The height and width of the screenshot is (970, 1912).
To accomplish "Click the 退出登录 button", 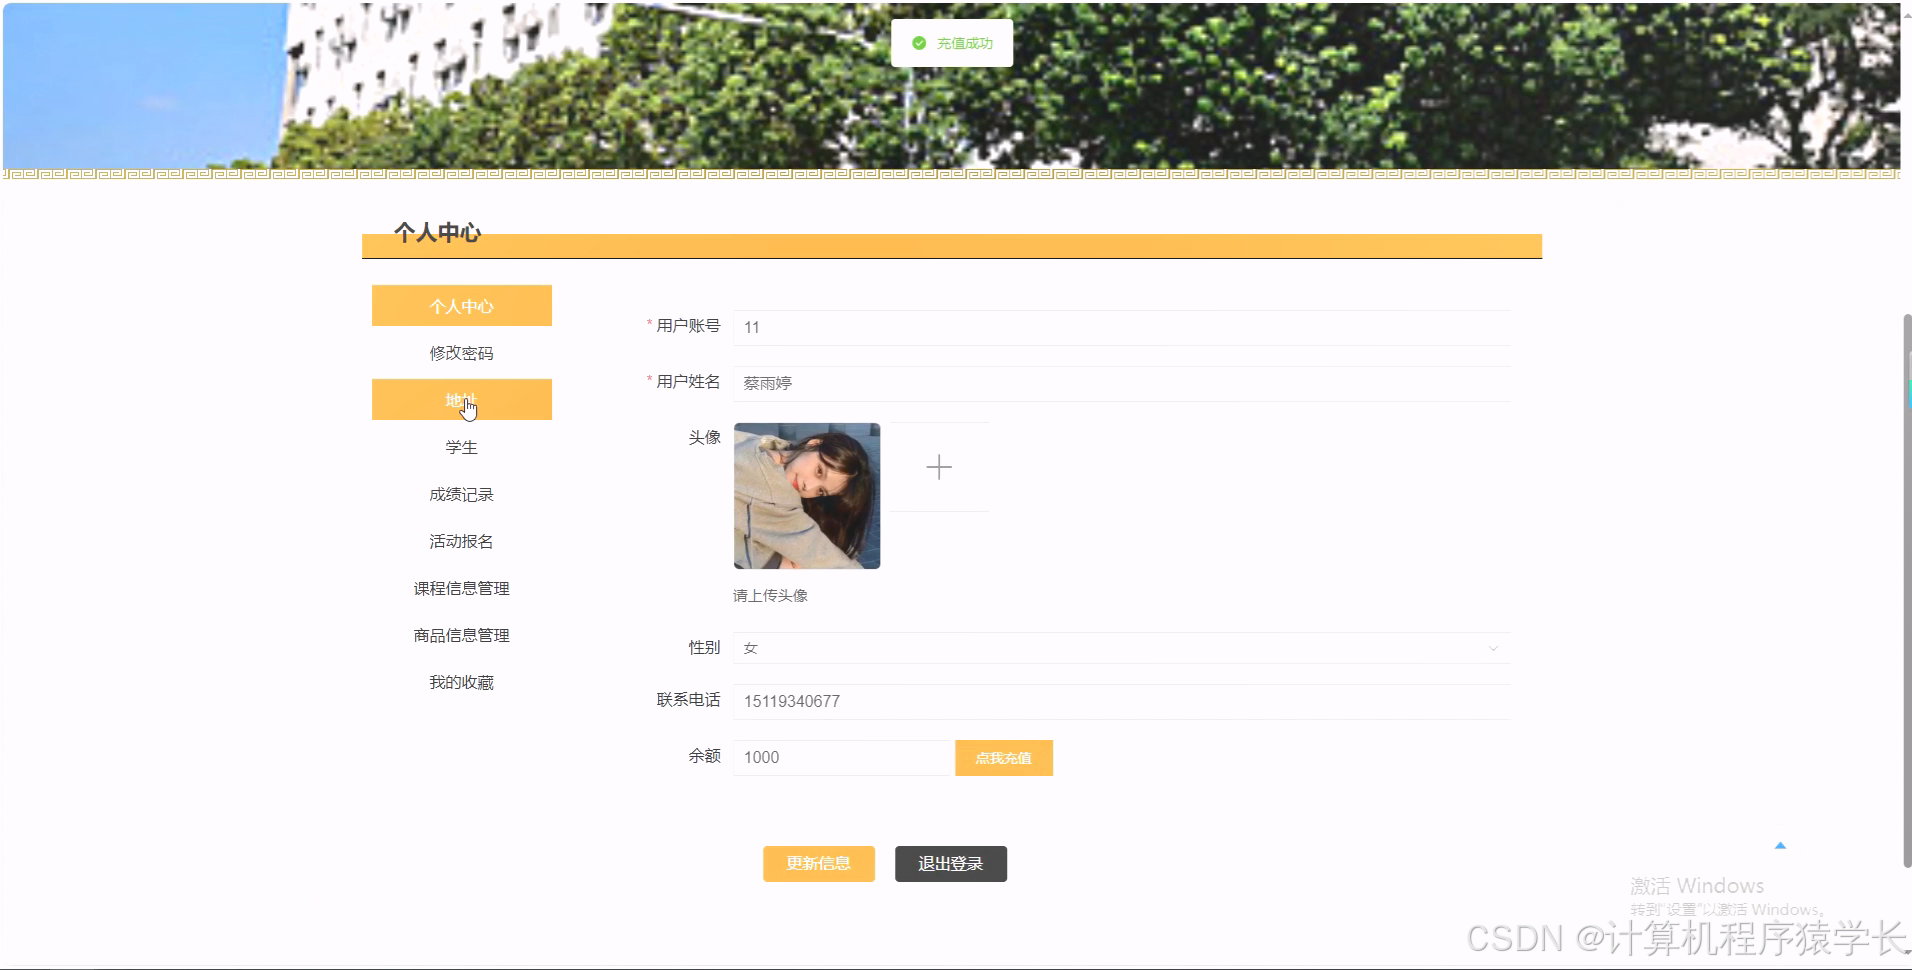I will pos(950,863).
